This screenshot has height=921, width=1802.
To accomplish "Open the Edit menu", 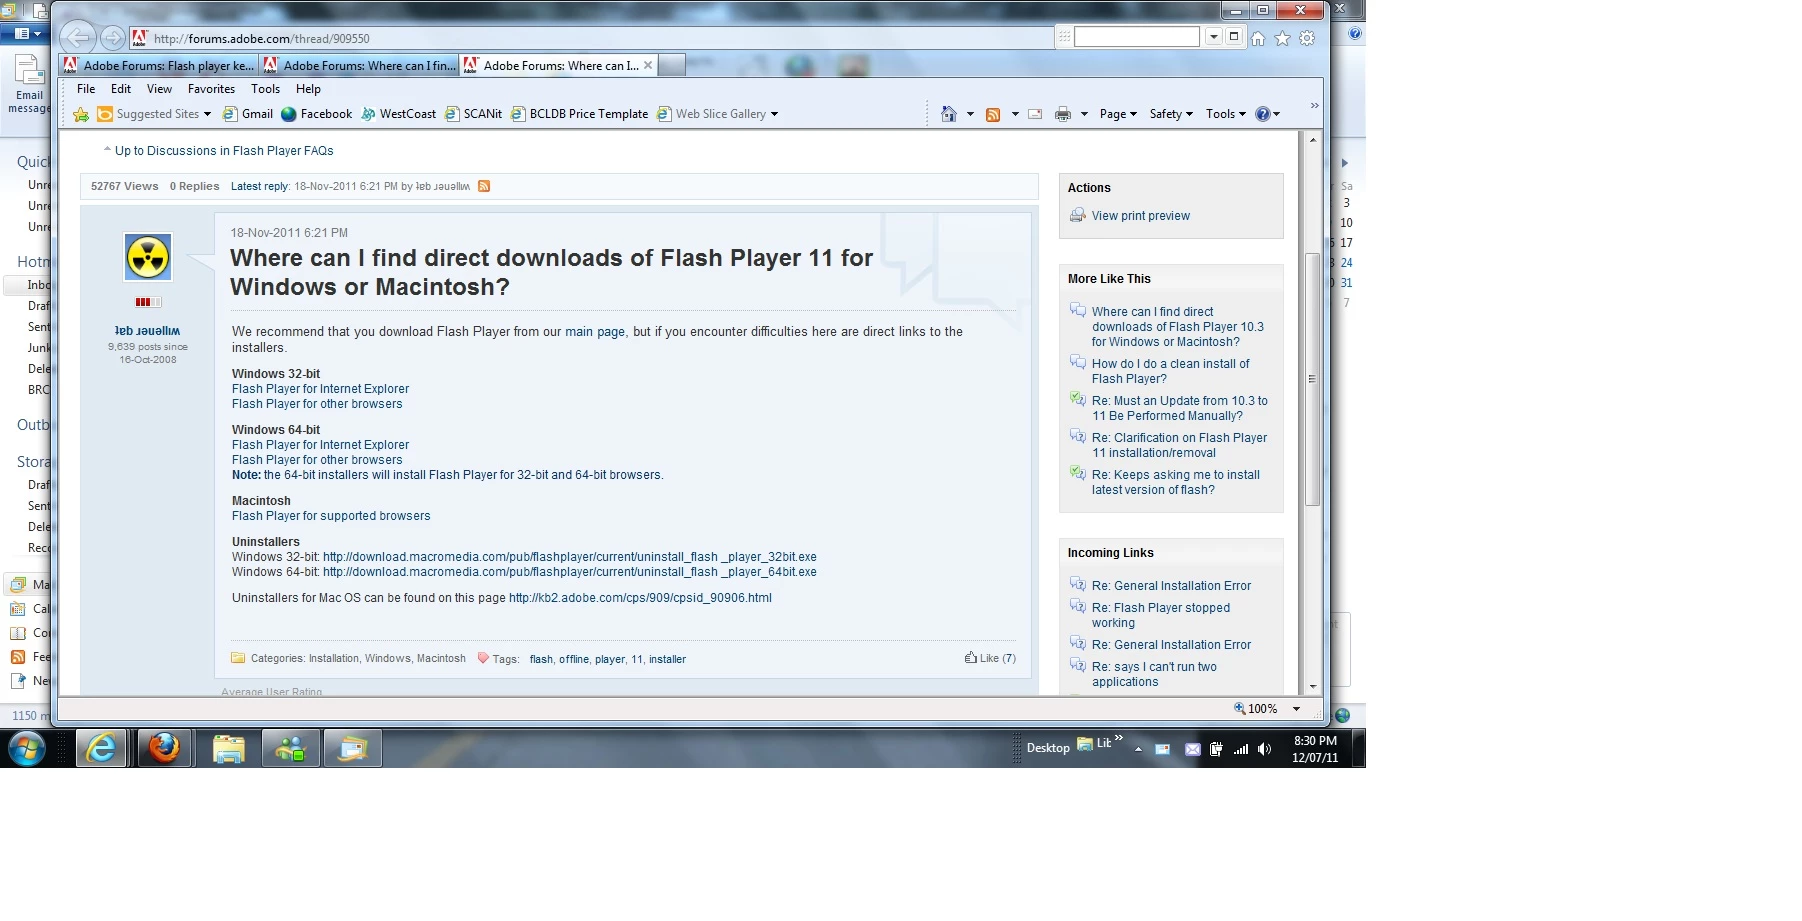I will point(121,89).
